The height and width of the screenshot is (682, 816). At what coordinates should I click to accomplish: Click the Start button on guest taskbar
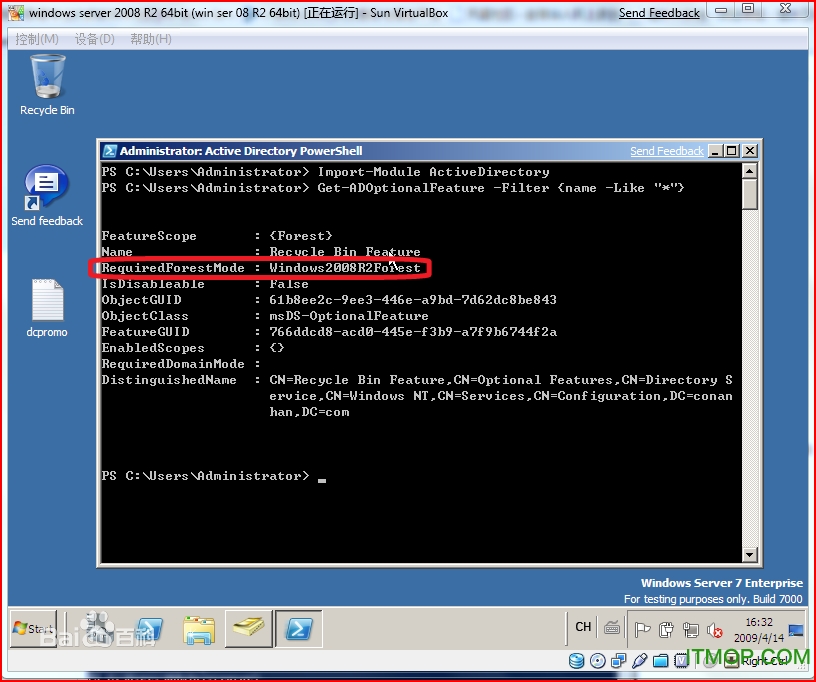tap(34, 628)
